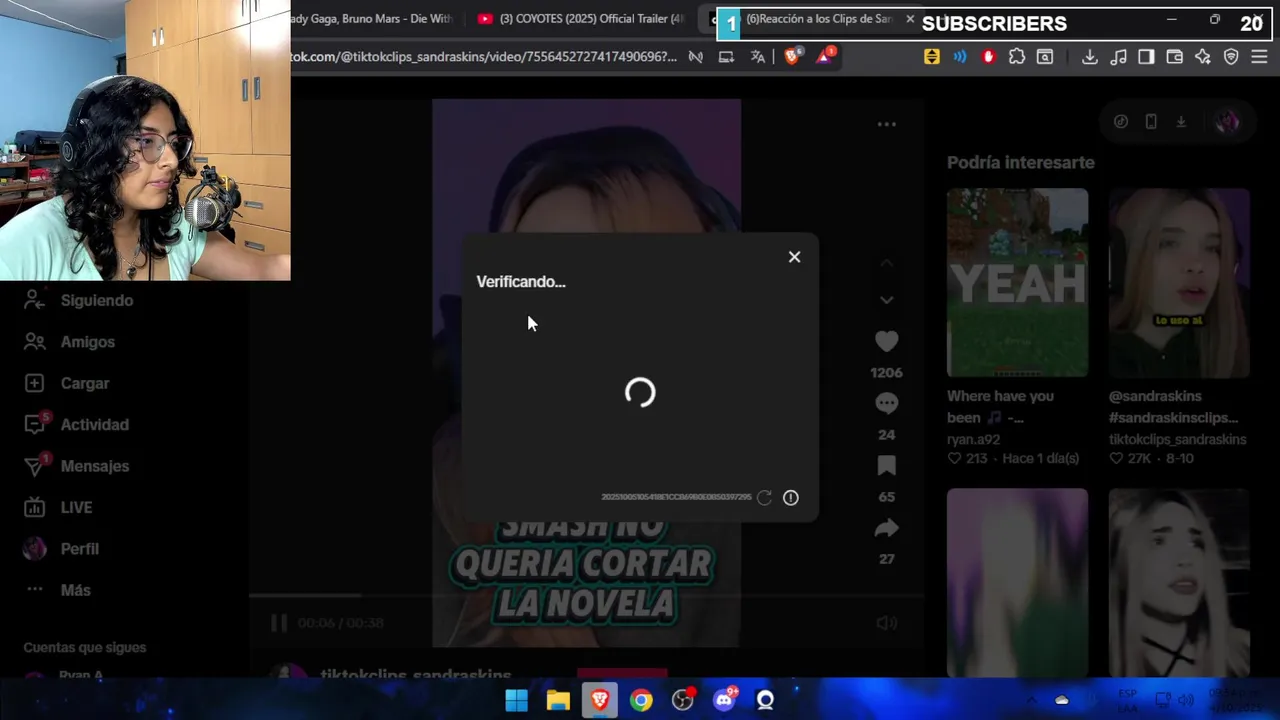Show hidden system tray icons

point(1031,700)
